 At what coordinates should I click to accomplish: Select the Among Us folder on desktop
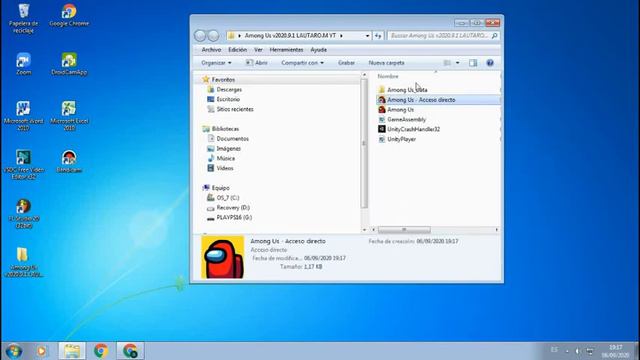tap(23, 262)
